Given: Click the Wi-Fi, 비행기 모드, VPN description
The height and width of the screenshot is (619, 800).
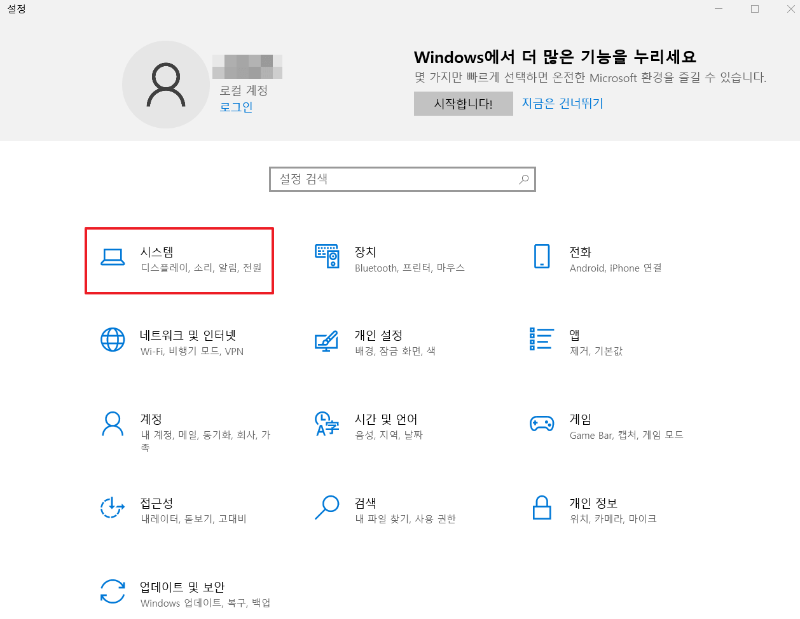Looking at the screenshot, I should (192, 351).
